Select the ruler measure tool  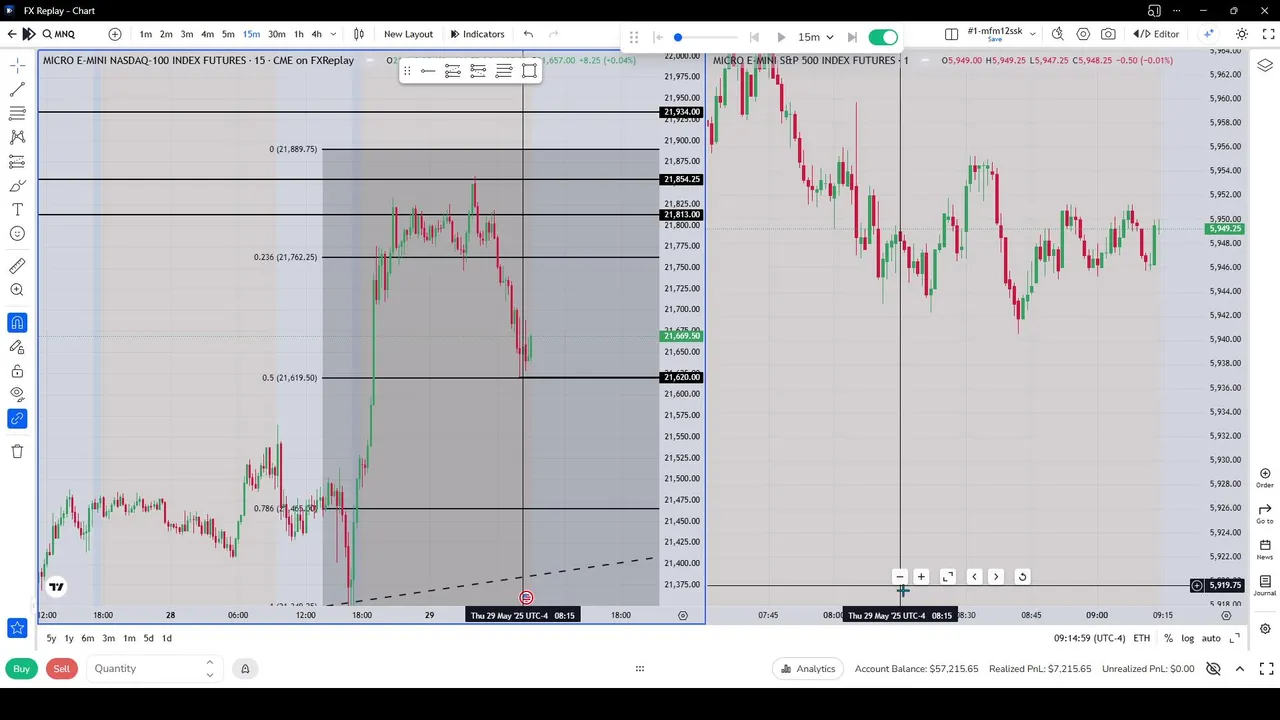pos(17,266)
